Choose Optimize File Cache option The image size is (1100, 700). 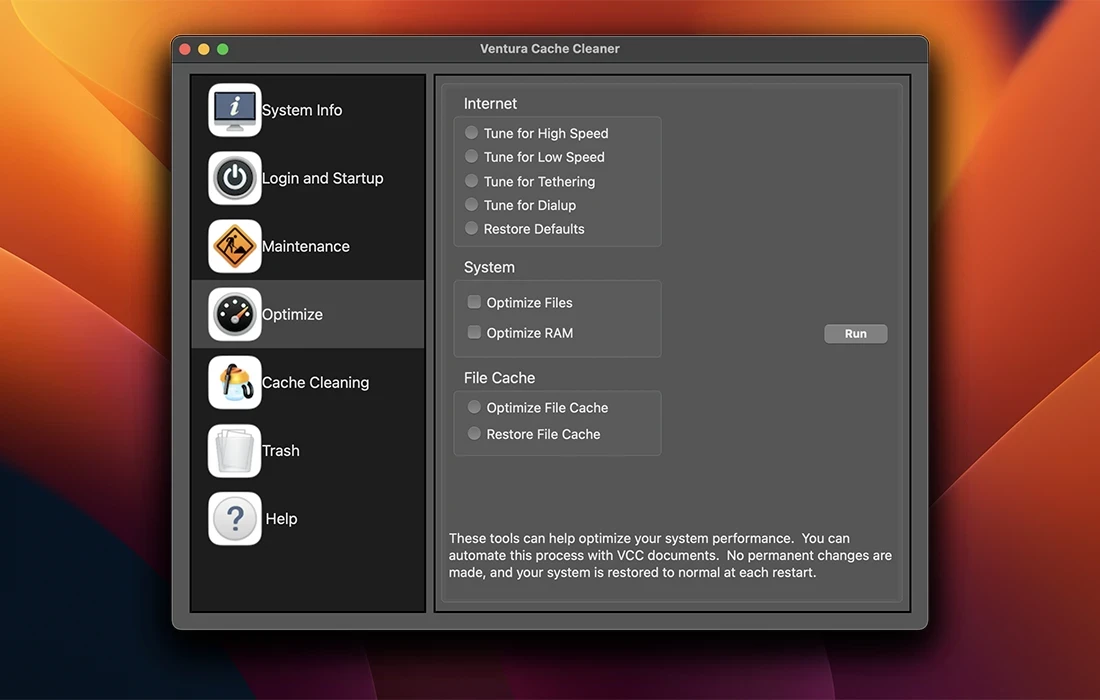475,407
